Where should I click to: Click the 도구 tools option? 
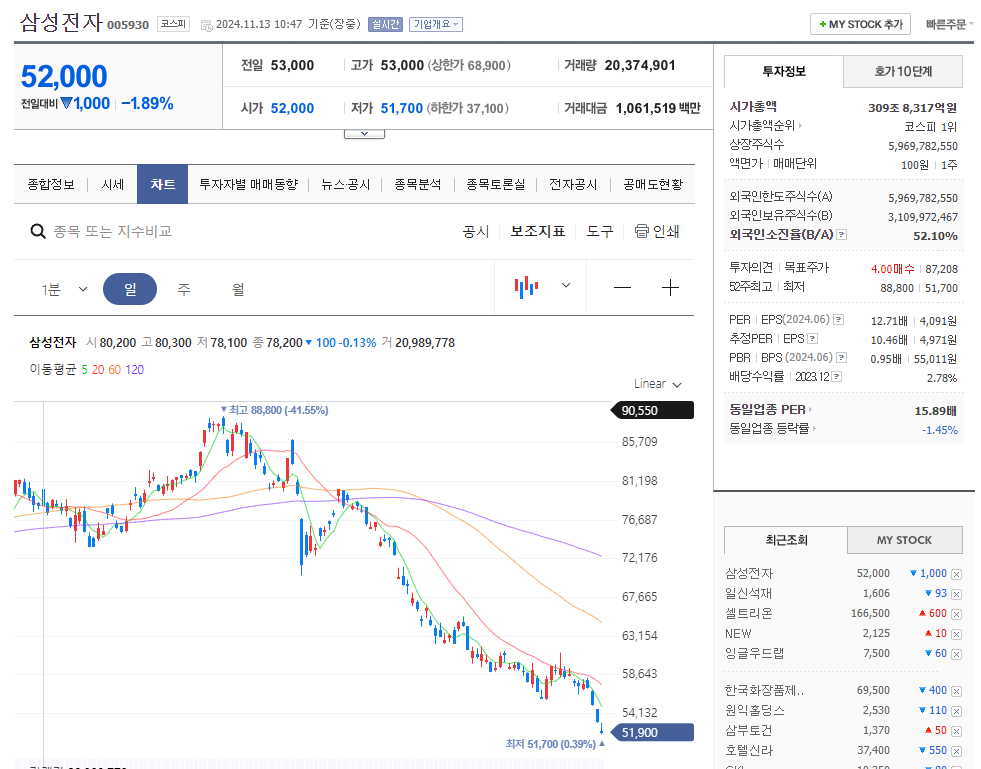coord(599,232)
